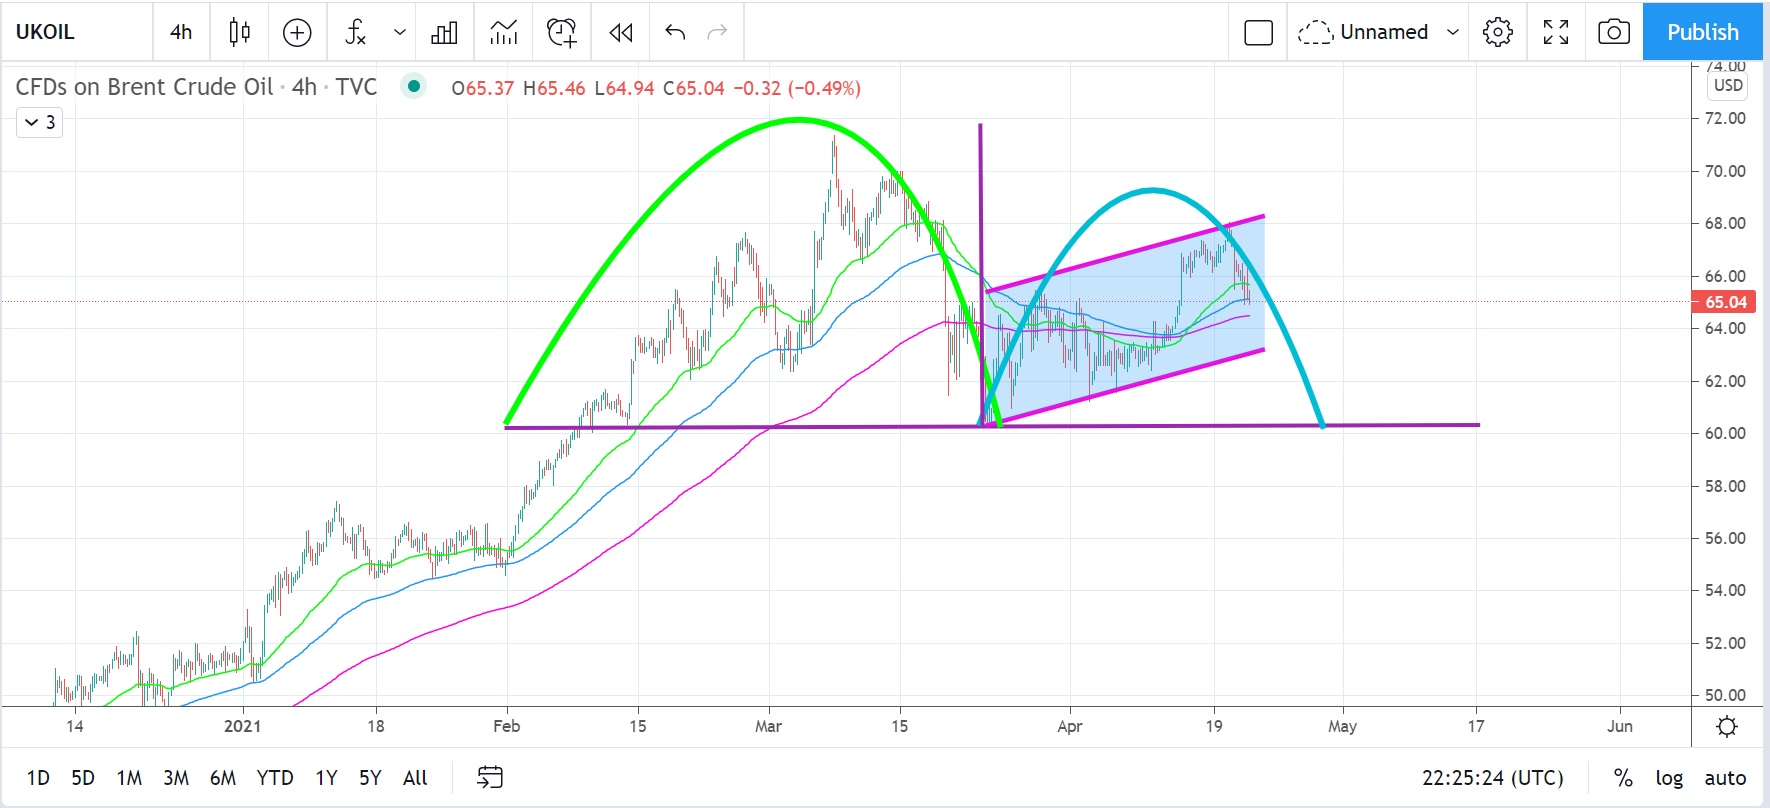Set range to 5D

(x=83, y=778)
